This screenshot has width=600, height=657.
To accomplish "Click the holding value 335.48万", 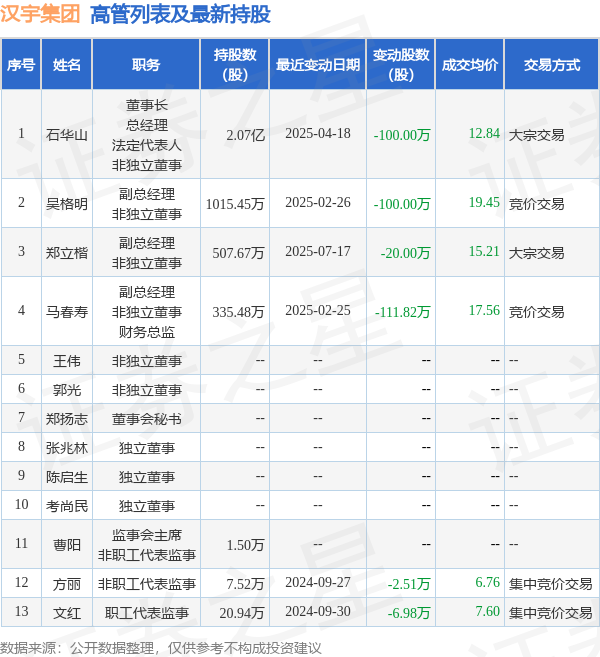I will click(238, 312).
